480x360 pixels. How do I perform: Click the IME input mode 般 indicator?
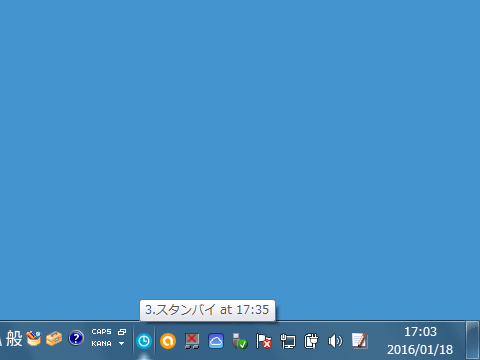coord(14,339)
